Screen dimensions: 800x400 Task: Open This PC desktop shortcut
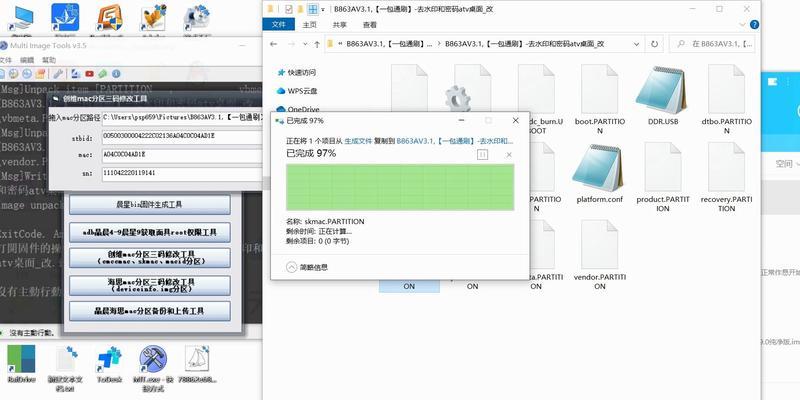point(21,20)
